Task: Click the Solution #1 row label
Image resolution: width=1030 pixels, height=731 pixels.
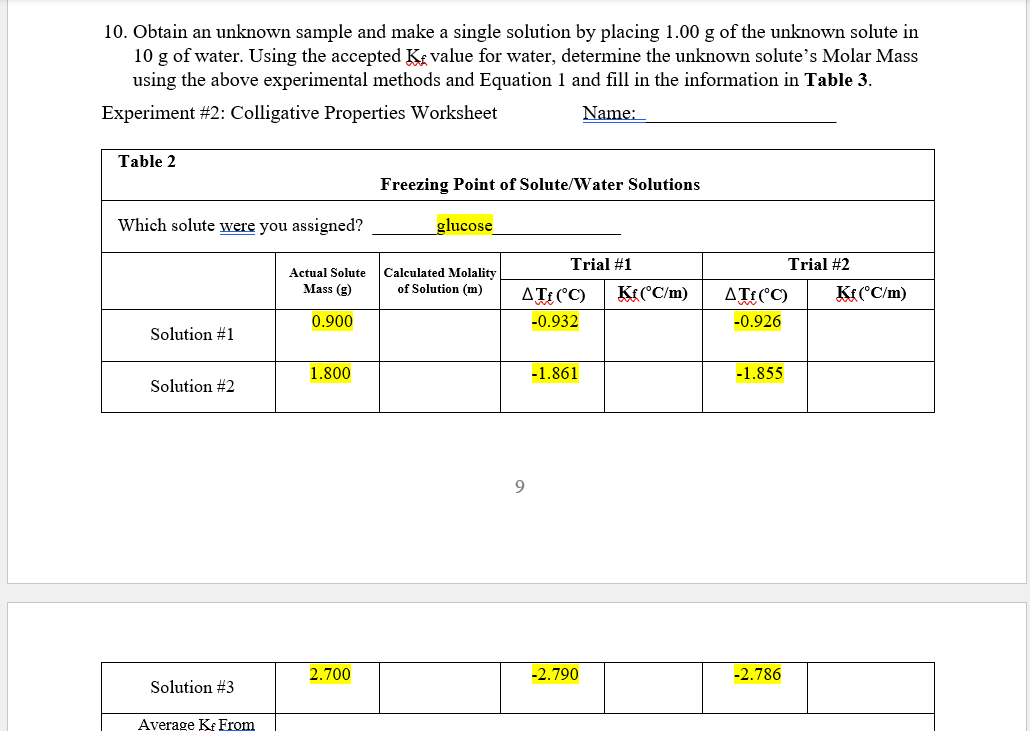Action: click(x=192, y=334)
